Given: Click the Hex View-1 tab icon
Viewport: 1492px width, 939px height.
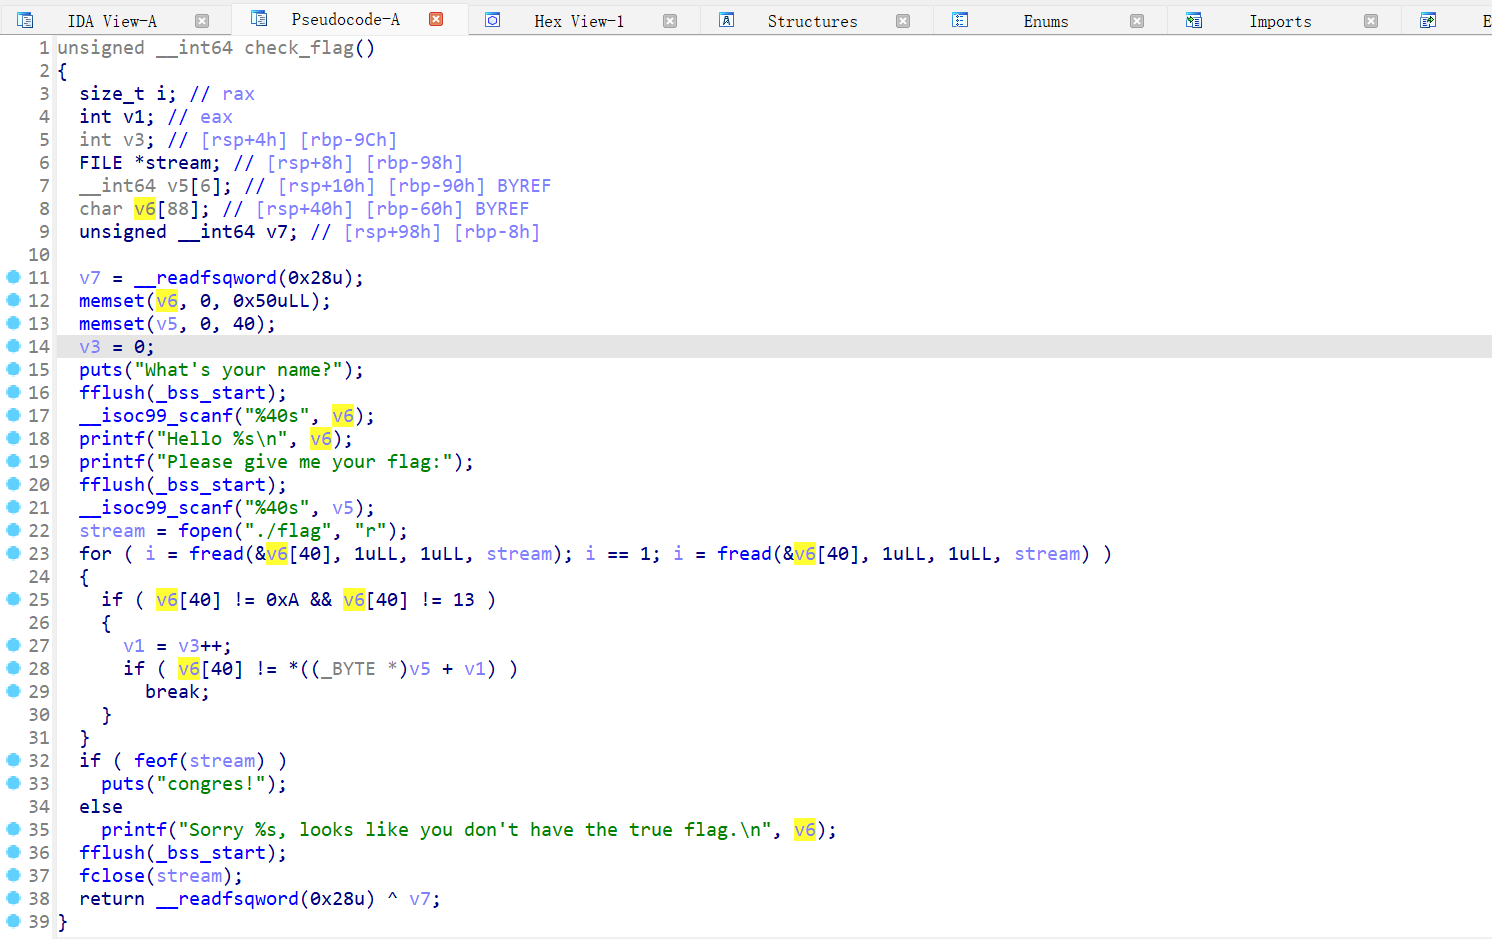Looking at the screenshot, I should (492, 20).
